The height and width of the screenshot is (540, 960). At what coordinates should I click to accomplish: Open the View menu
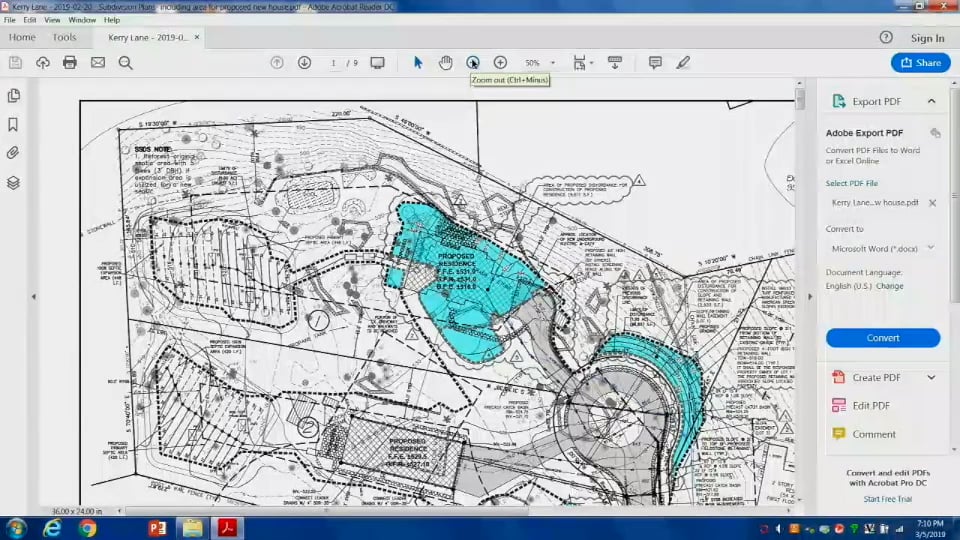pyautogui.click(x=52, y=20)
